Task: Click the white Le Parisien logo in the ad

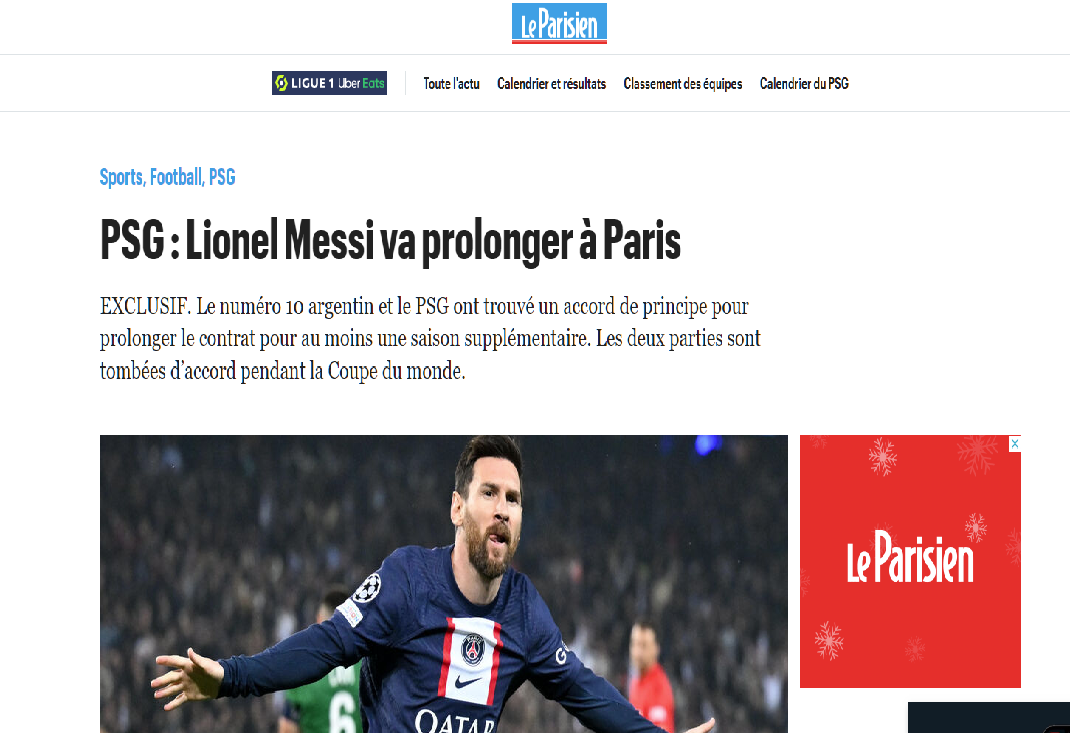Action: tap(910, 558)
